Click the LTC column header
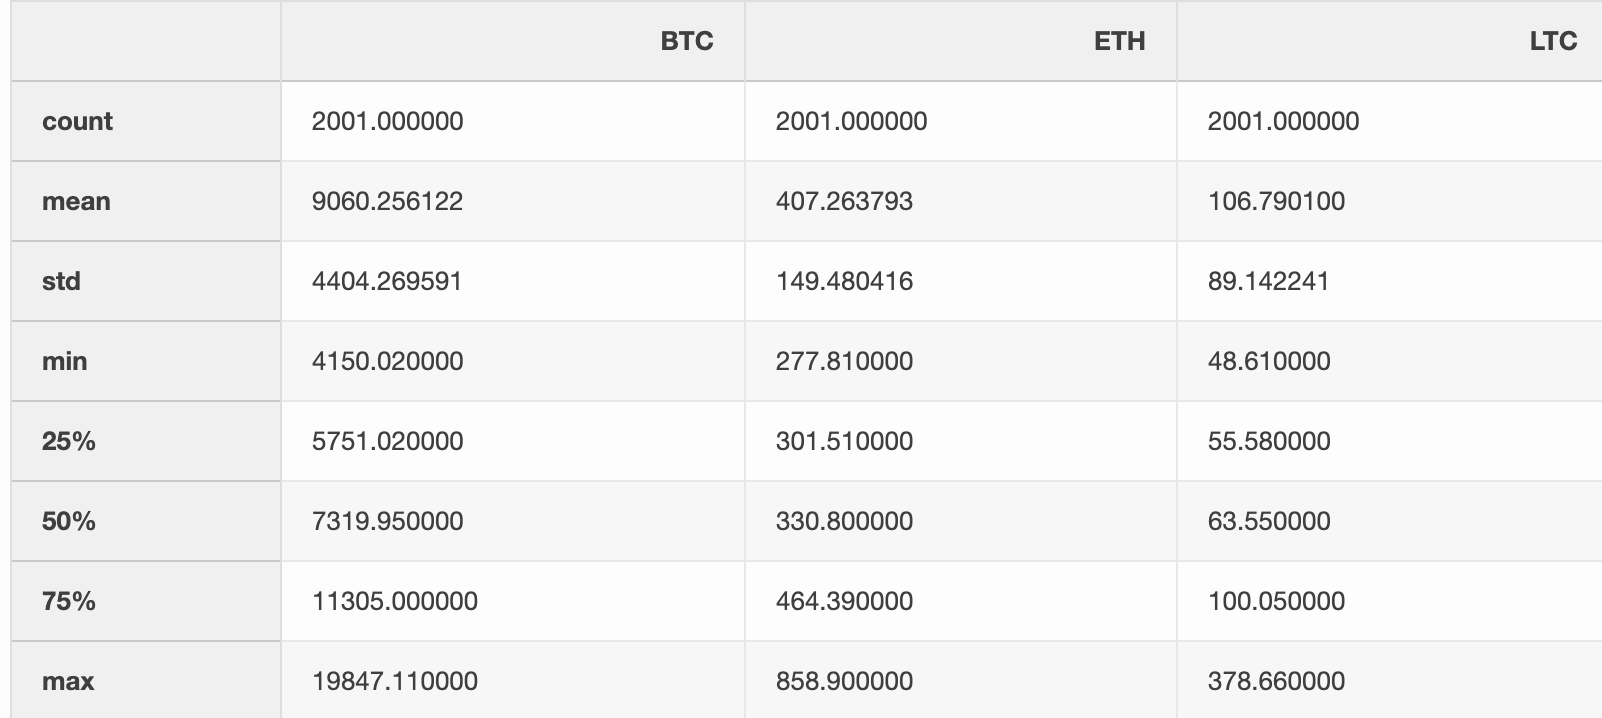1602x718 pixels. click(x=1552, y=41)
